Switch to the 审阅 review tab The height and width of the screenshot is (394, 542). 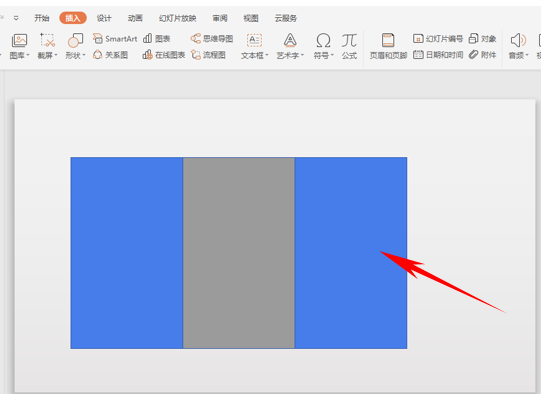tap(220, 18)
